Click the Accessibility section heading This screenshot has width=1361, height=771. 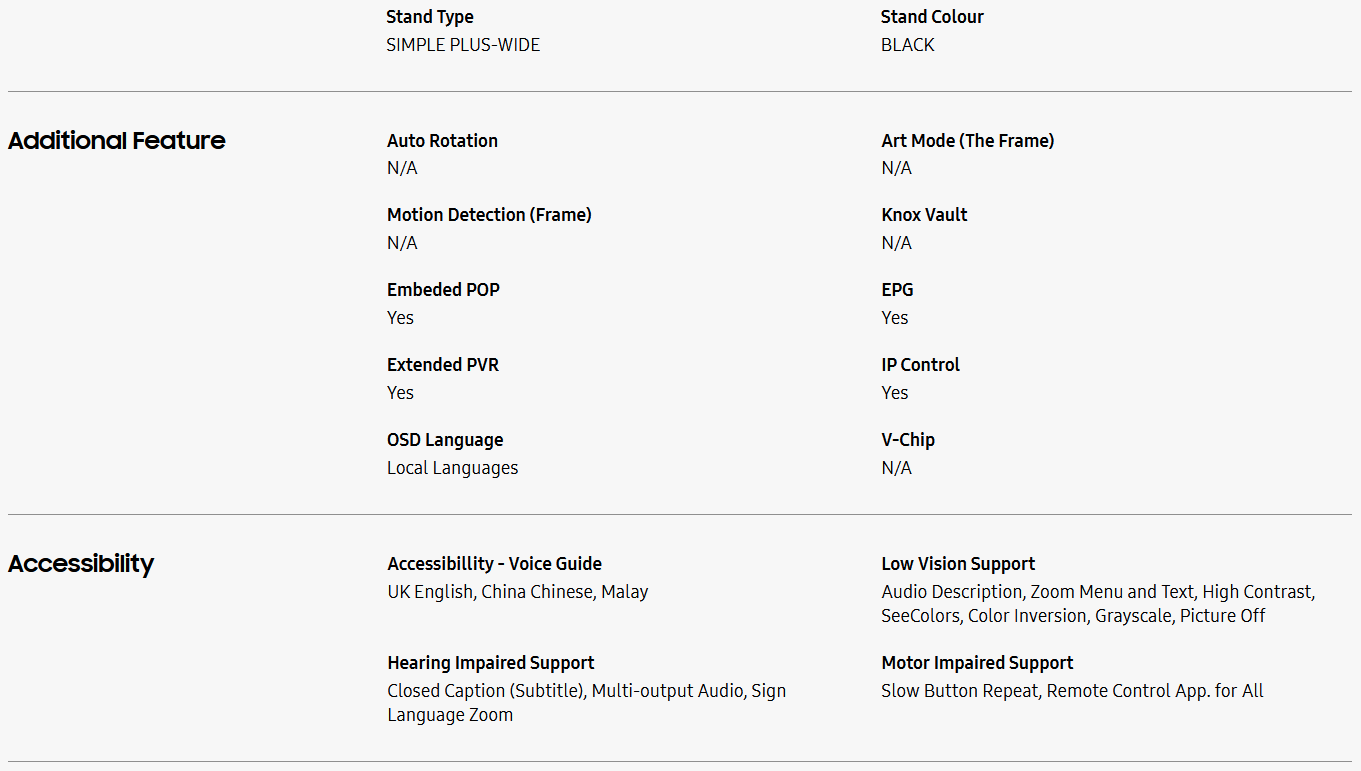pos(81,564)
